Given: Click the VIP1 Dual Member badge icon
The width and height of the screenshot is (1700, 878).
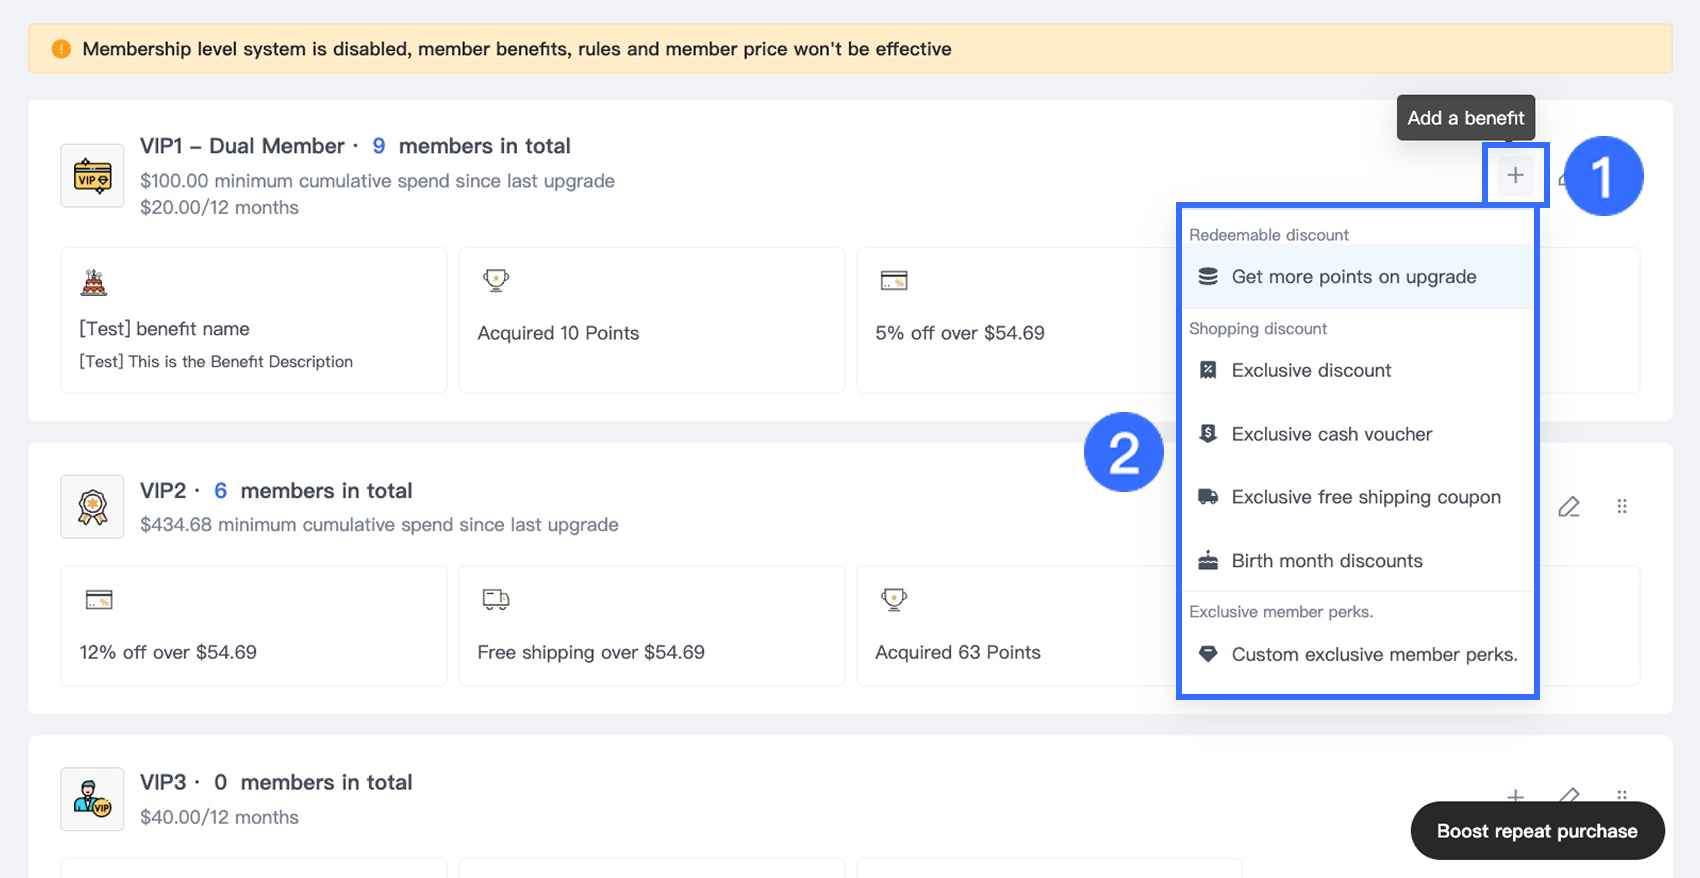Looking at the screenshot, I should [92, 176].
